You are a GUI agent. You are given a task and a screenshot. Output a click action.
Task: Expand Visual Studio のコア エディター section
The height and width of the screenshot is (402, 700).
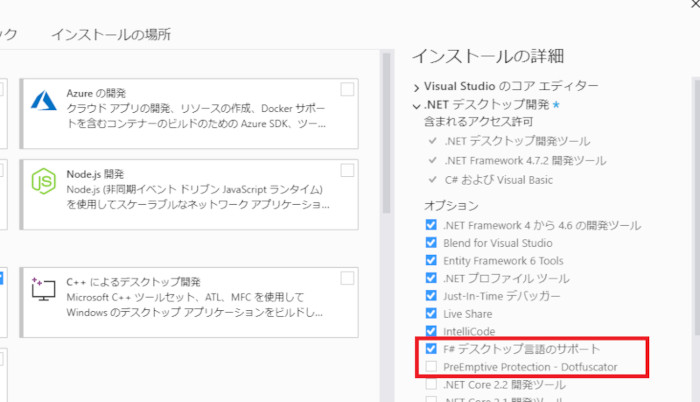(416, 88)
